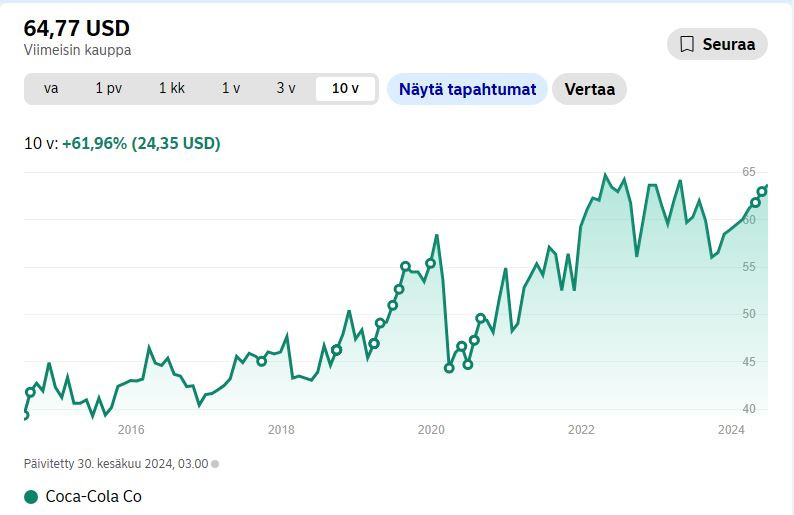Click the 45 y-axis value

[749, 362]
